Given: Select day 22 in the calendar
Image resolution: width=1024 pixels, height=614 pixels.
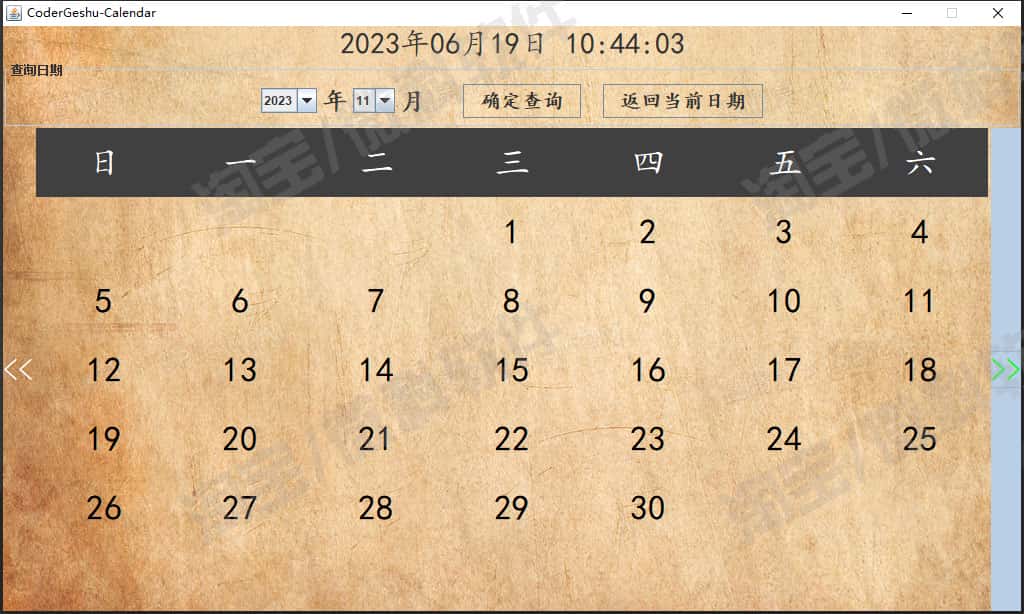Looking at the screenshot, I should [x=511, y=439].
